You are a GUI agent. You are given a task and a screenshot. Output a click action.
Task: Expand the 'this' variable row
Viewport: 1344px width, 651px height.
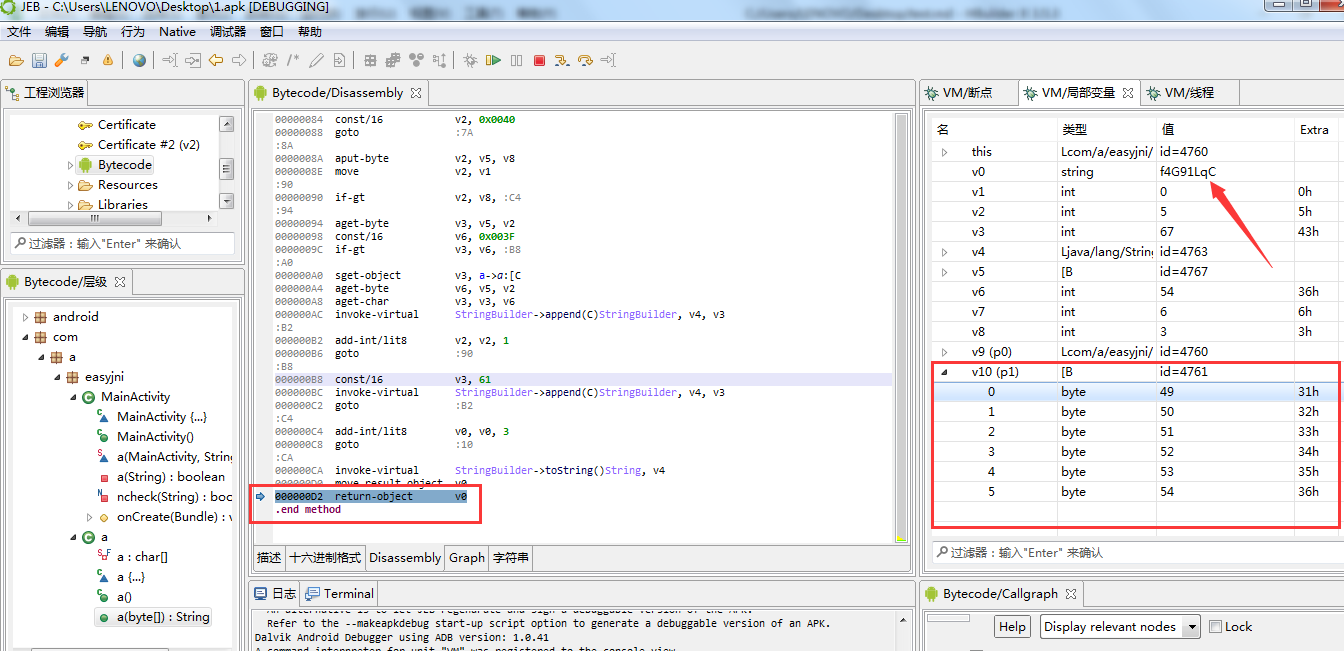pos(944,152)
